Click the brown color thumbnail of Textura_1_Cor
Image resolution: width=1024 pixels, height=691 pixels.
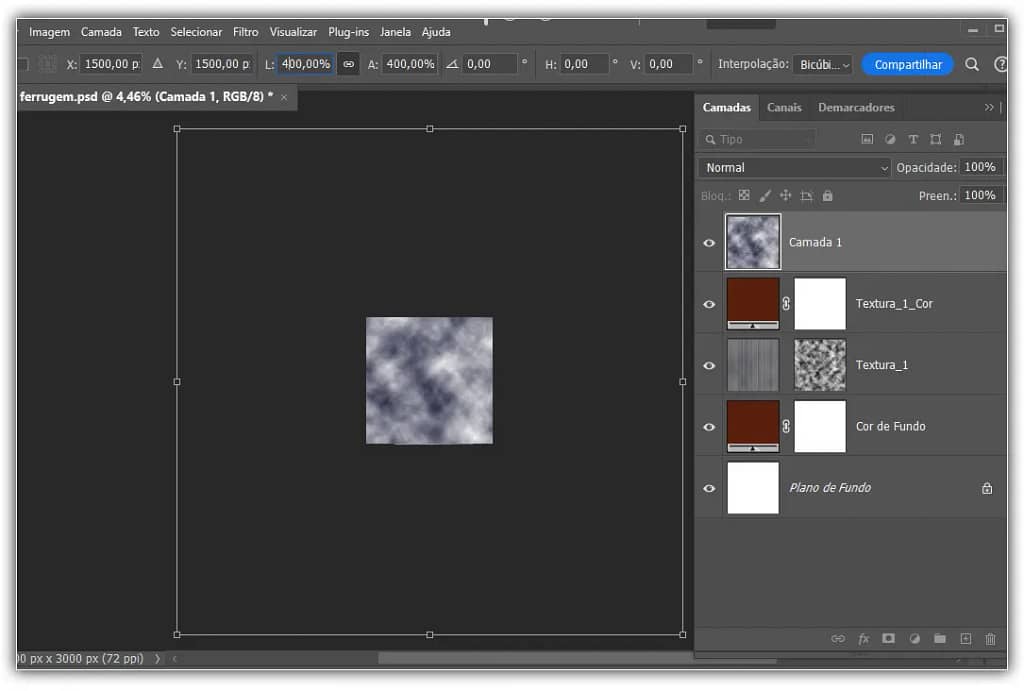753,304
